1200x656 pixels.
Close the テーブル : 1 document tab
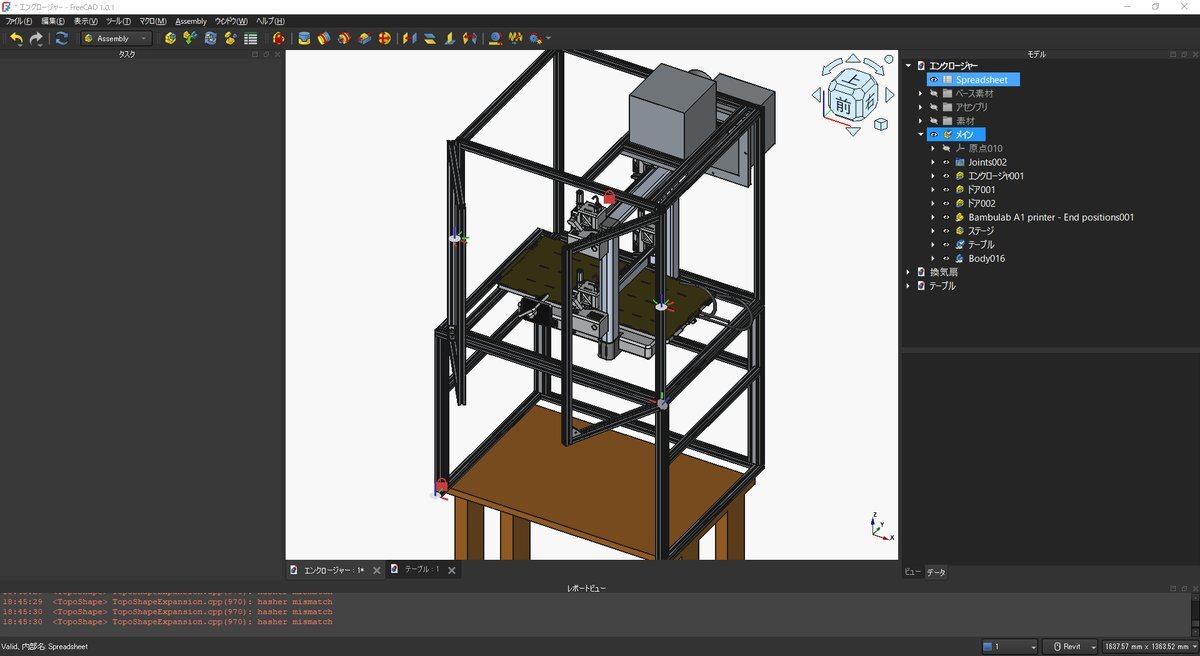pyautogui.click(x=452, y=570)
